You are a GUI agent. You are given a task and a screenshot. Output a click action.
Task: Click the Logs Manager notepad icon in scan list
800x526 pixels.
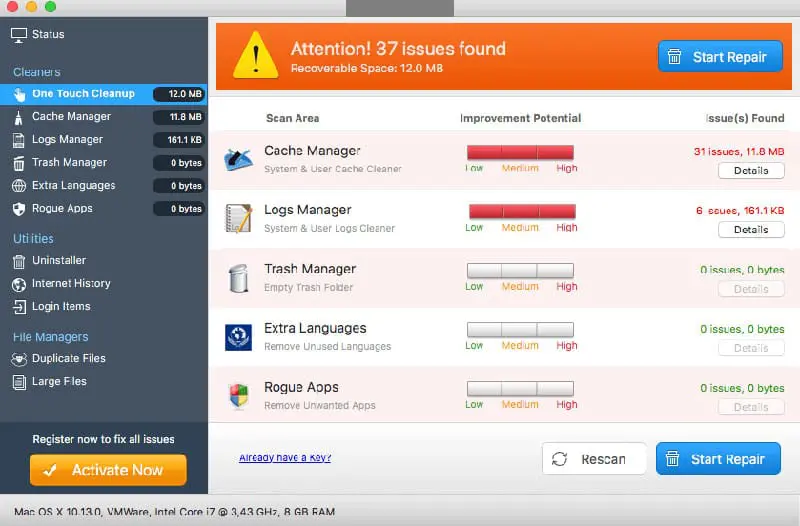pyautogui.click(x=238, y=218)
